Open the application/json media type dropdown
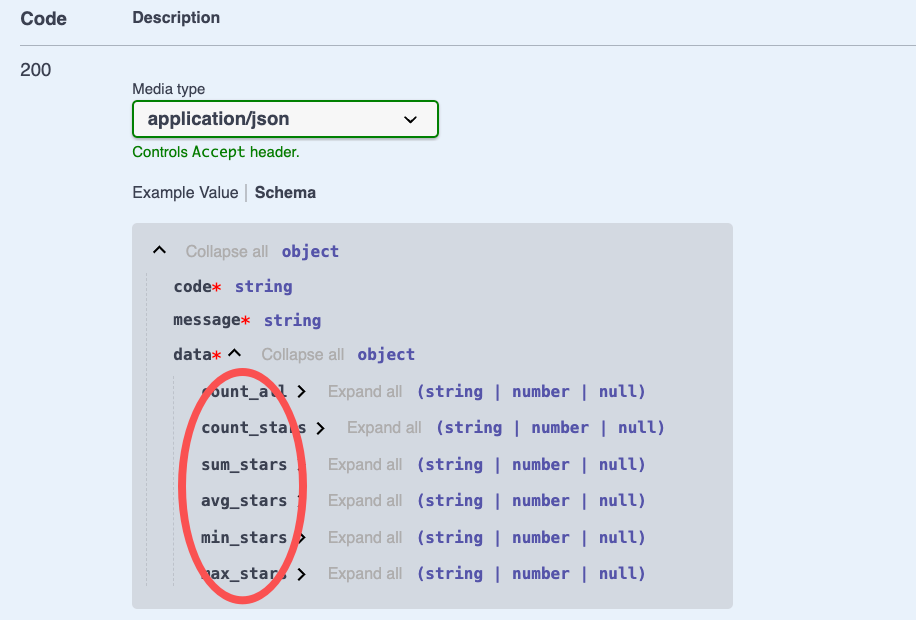 point(285,119)
